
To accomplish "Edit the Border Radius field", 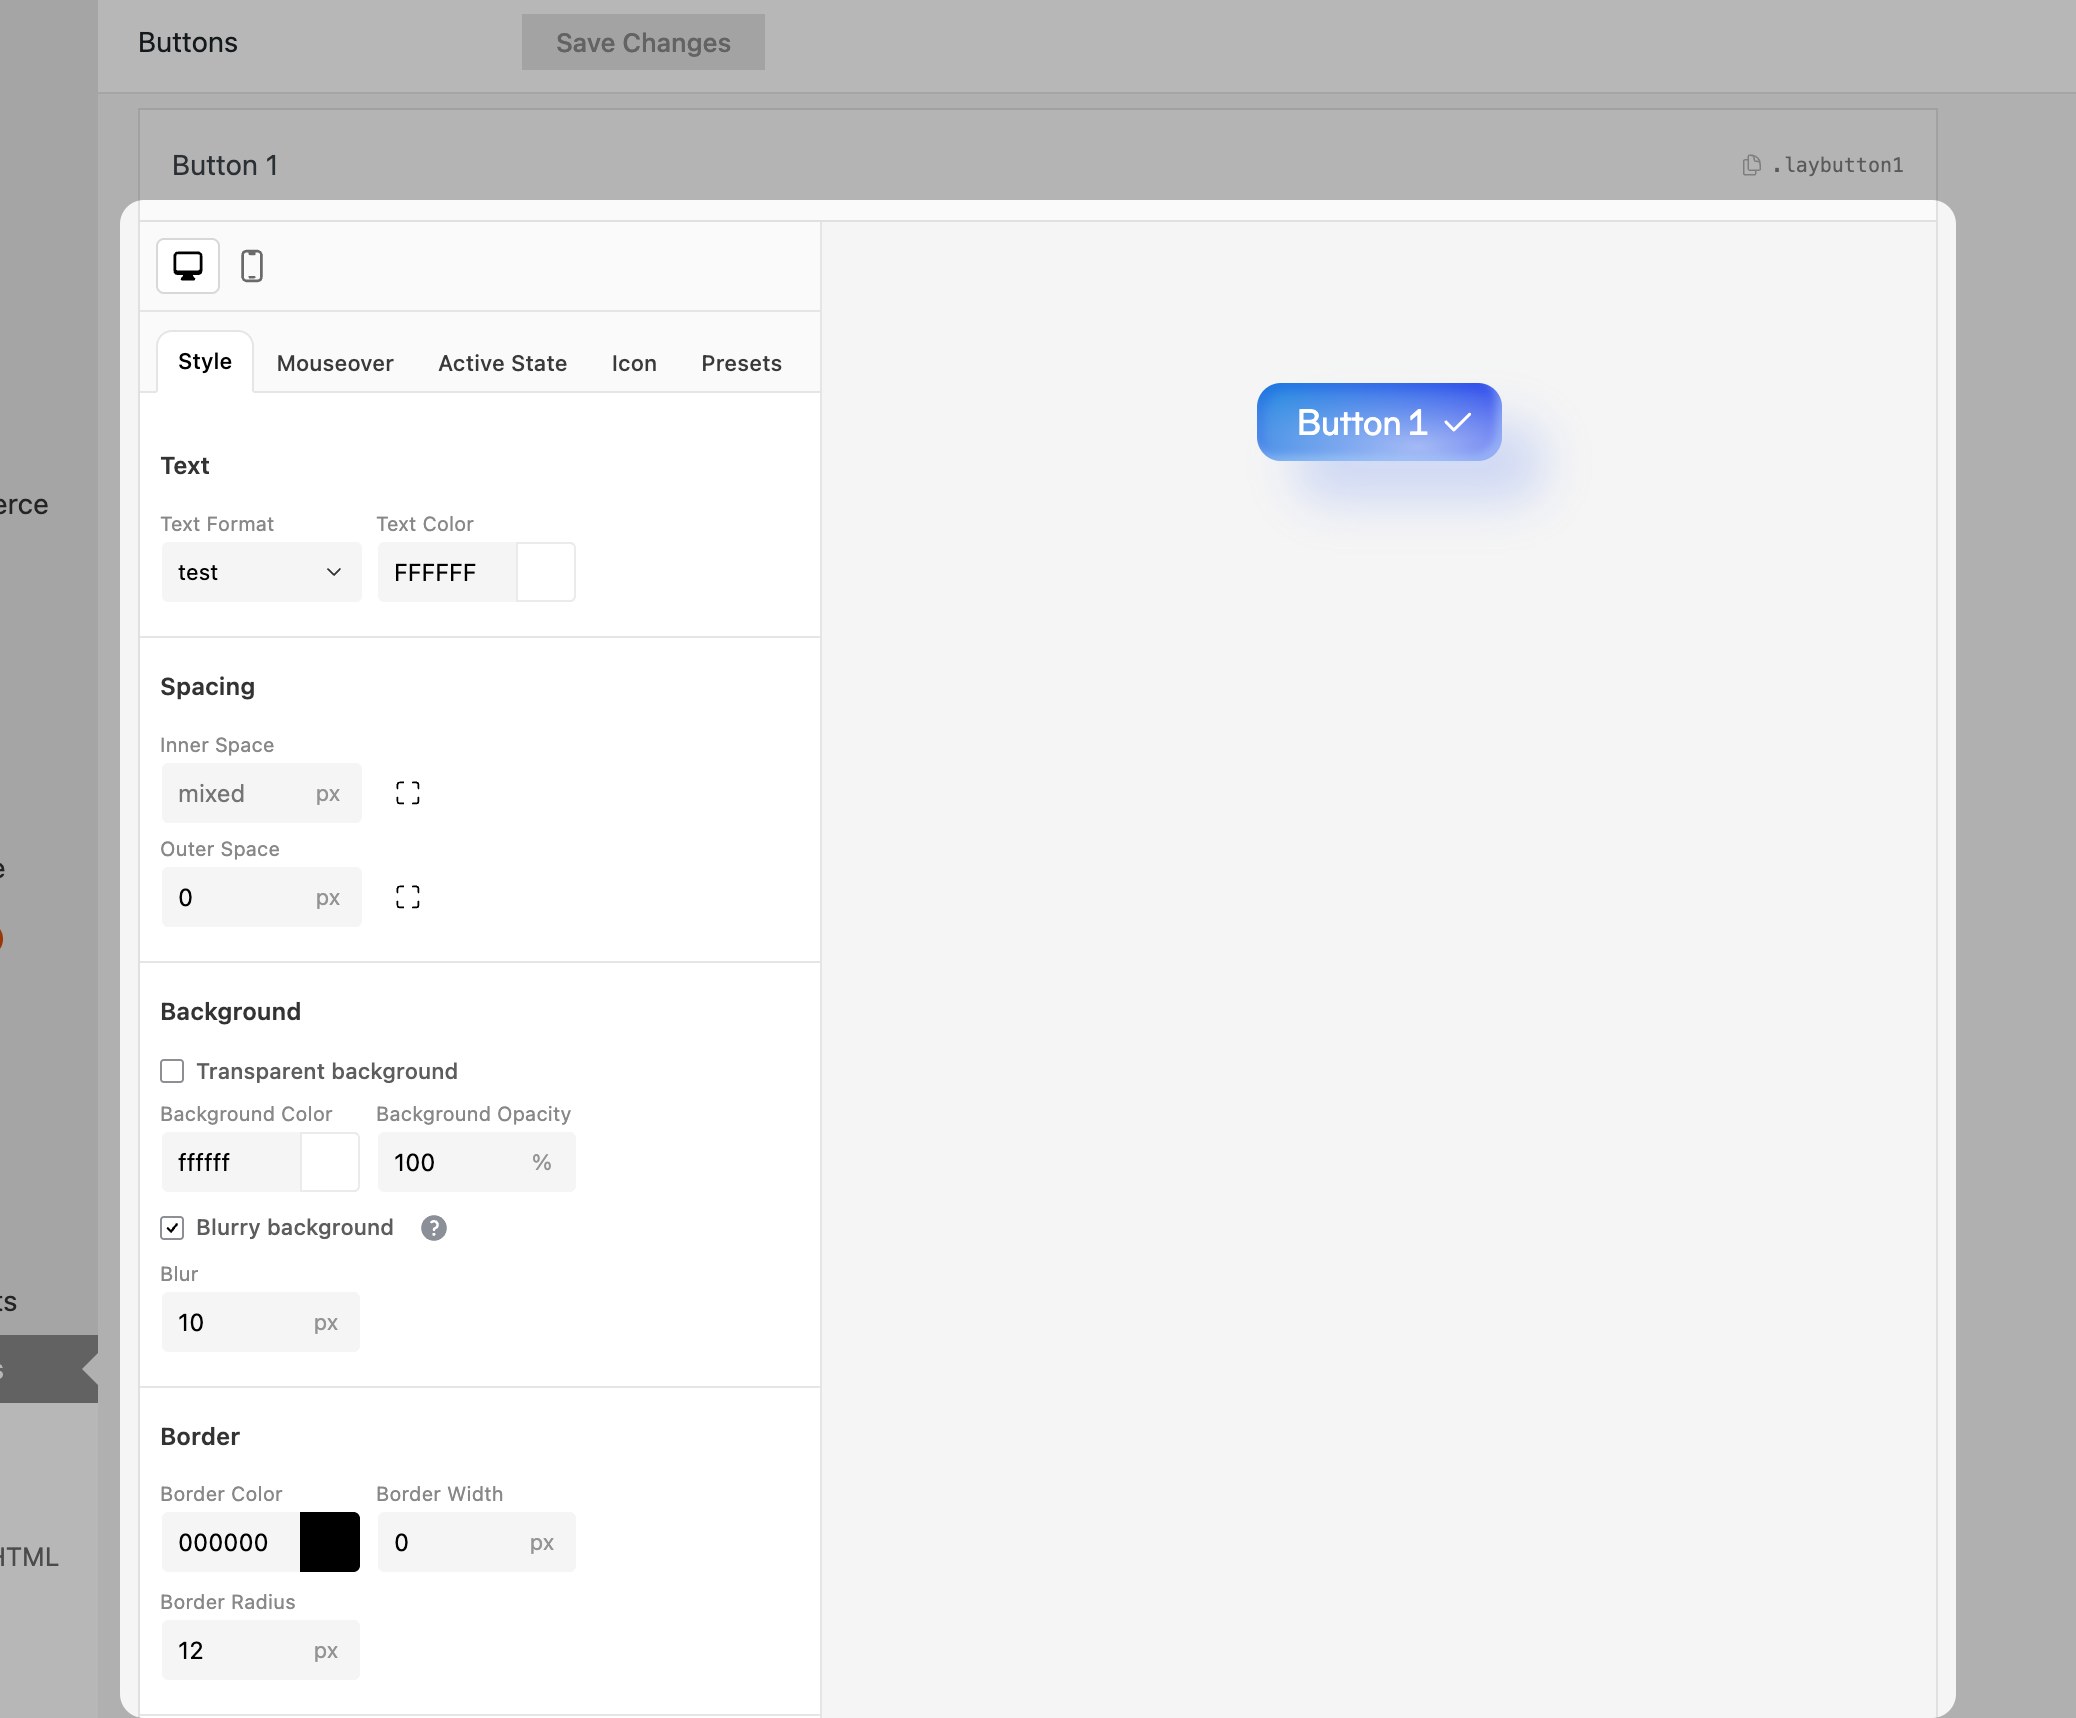I will (260, 1650).
